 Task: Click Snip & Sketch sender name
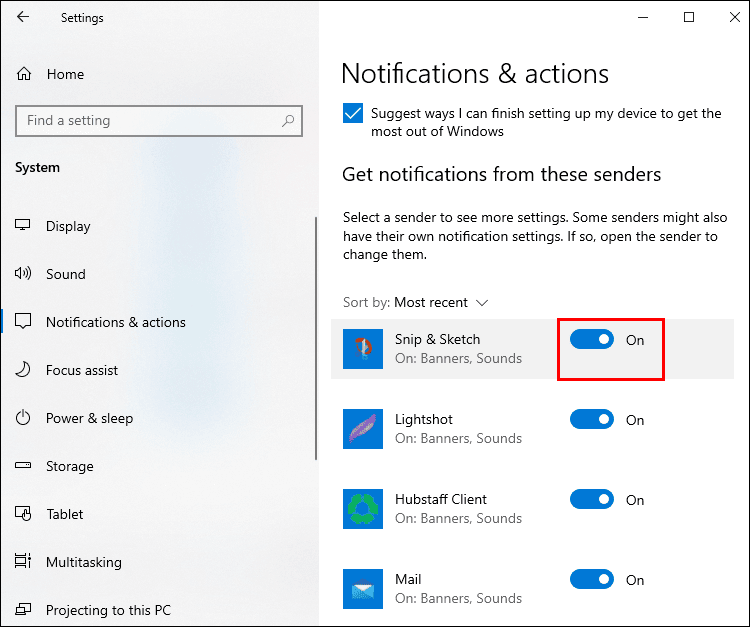(438, 339)
